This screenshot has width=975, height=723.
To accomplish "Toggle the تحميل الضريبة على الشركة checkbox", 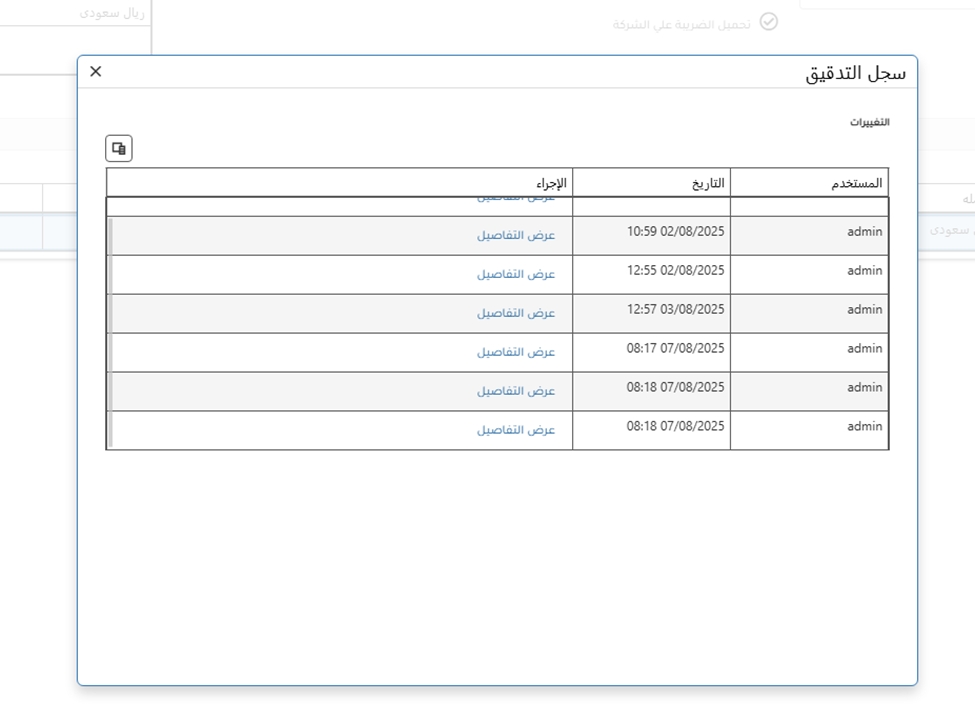I will tap(768, 22).
